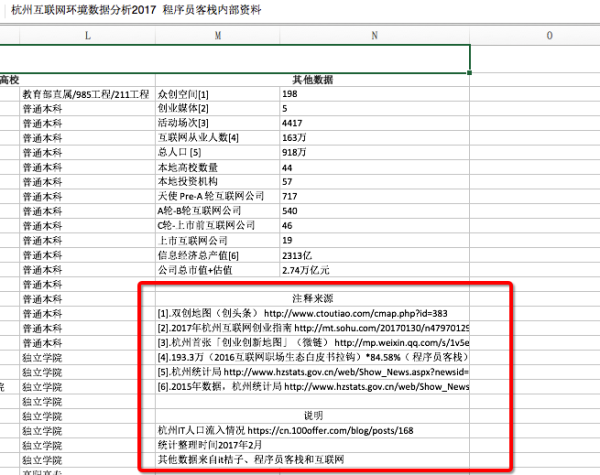Open 杭州IT人口流入情况 100offer link

tap(313, 431)
